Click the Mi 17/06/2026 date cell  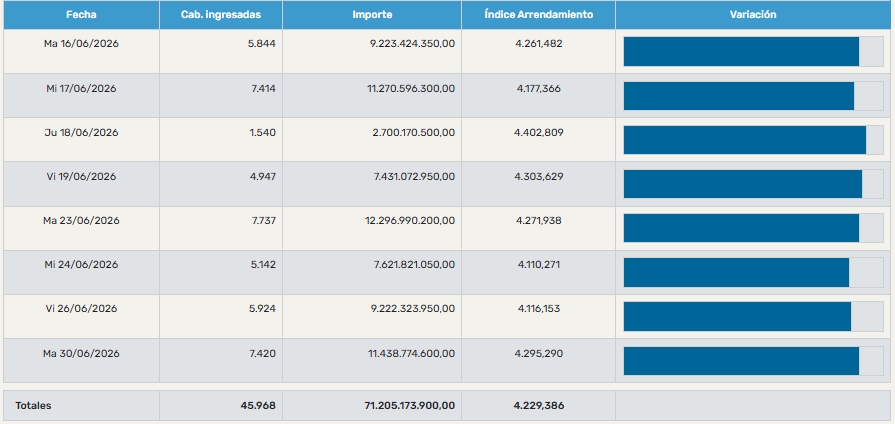[x=81, y=88]
